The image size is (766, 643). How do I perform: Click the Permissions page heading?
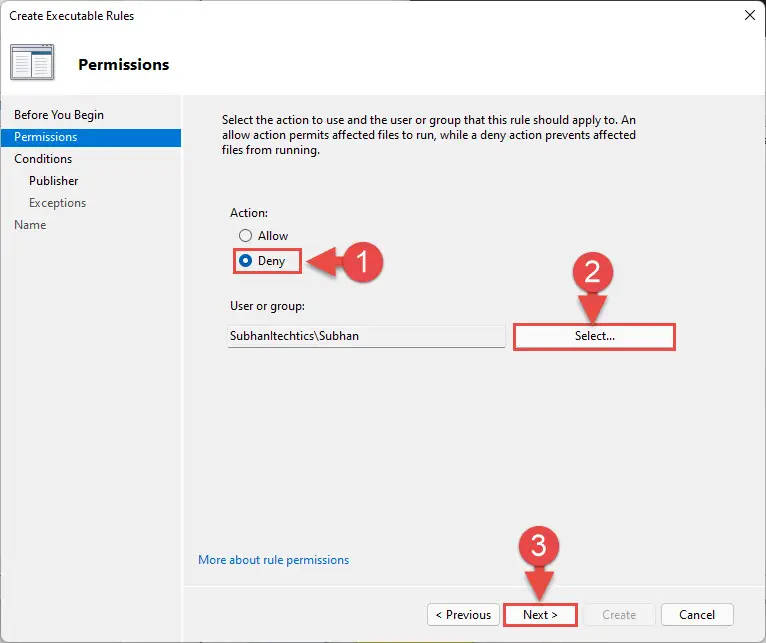click(x=124, y=64)
